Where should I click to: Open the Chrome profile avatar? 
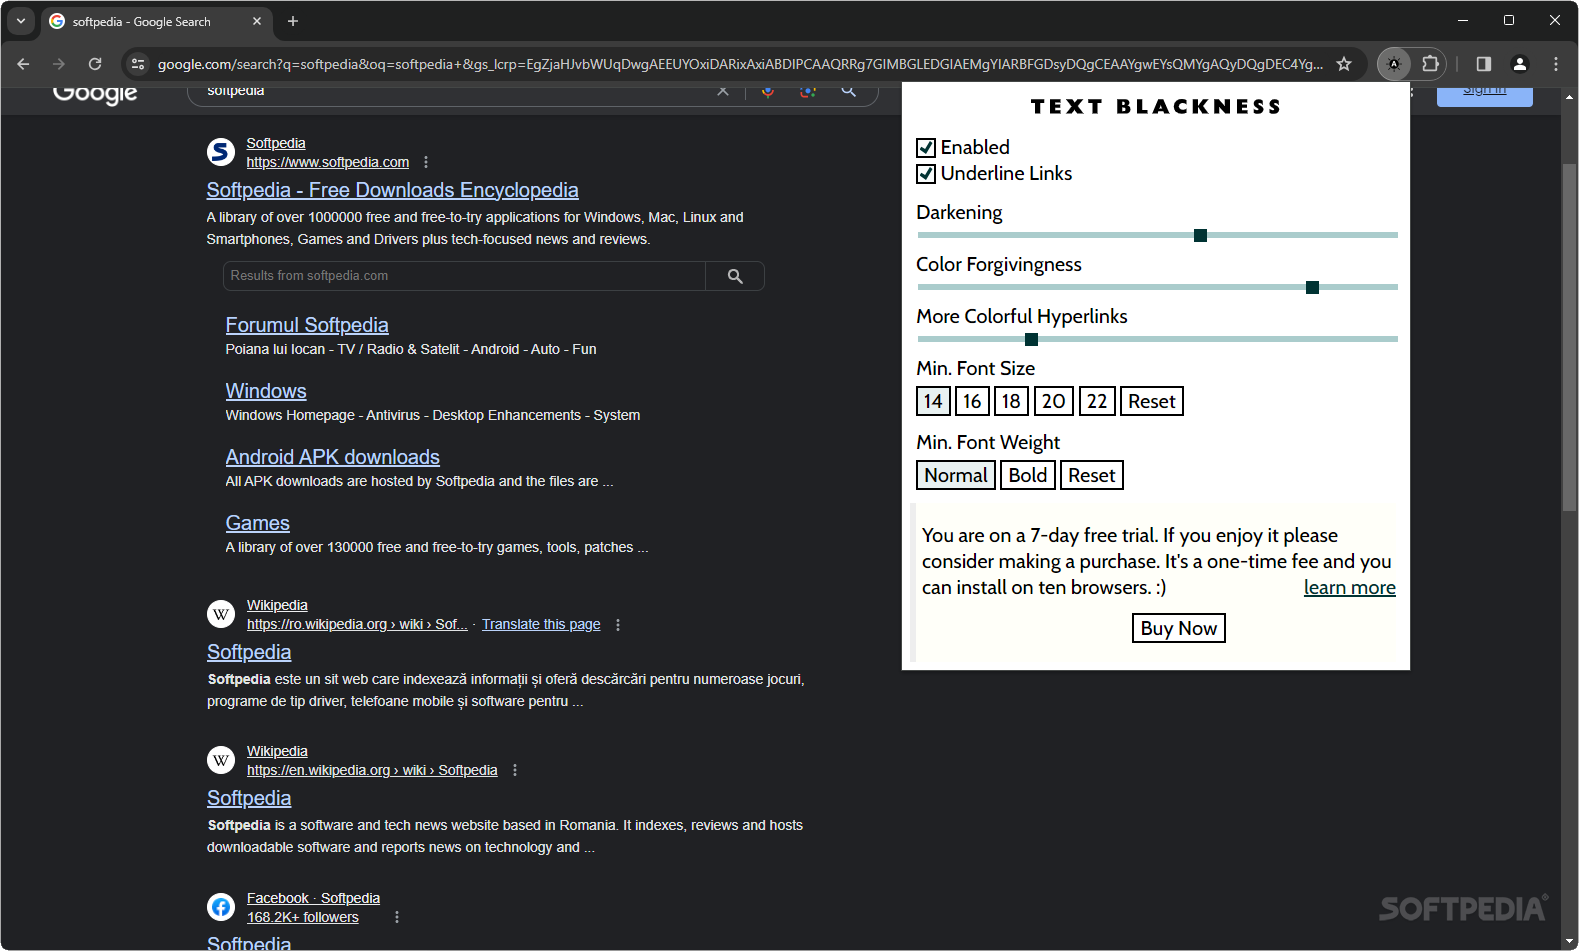1520,64
